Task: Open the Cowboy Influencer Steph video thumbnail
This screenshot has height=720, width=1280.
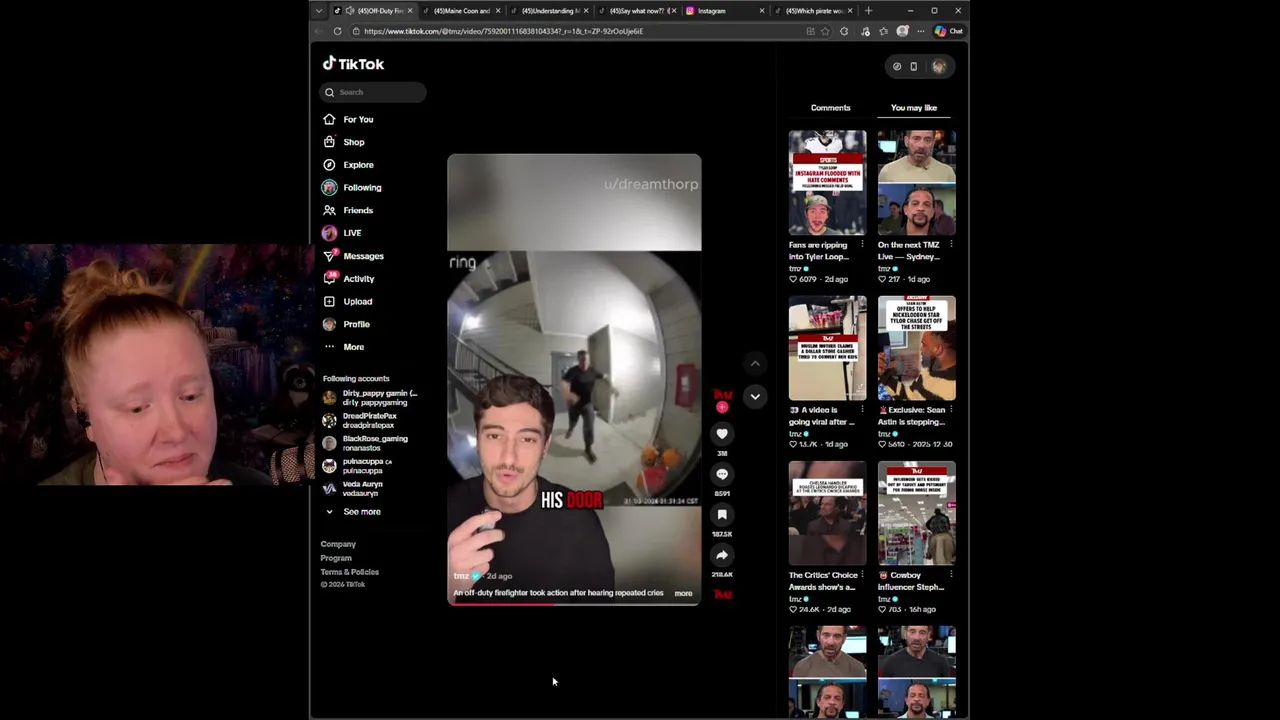Action: (x=916, y=513)
